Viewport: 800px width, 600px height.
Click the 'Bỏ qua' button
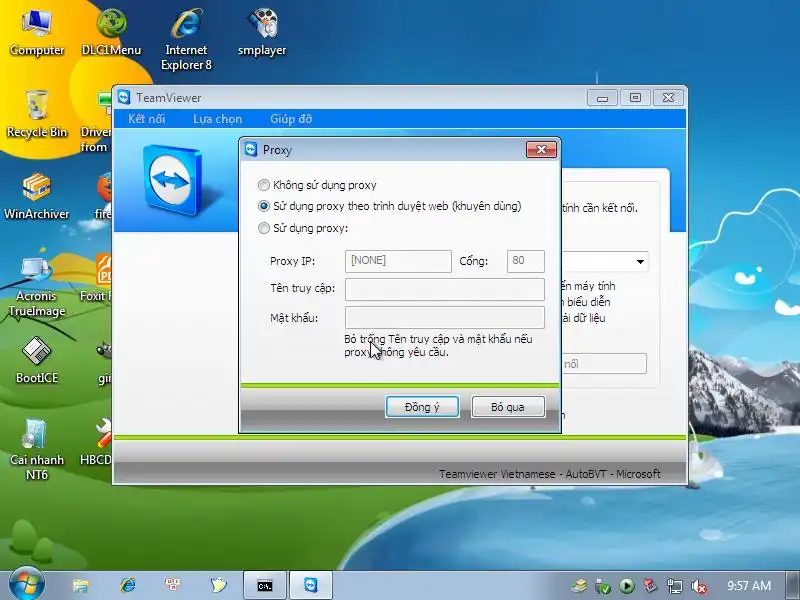coord(508,407)
